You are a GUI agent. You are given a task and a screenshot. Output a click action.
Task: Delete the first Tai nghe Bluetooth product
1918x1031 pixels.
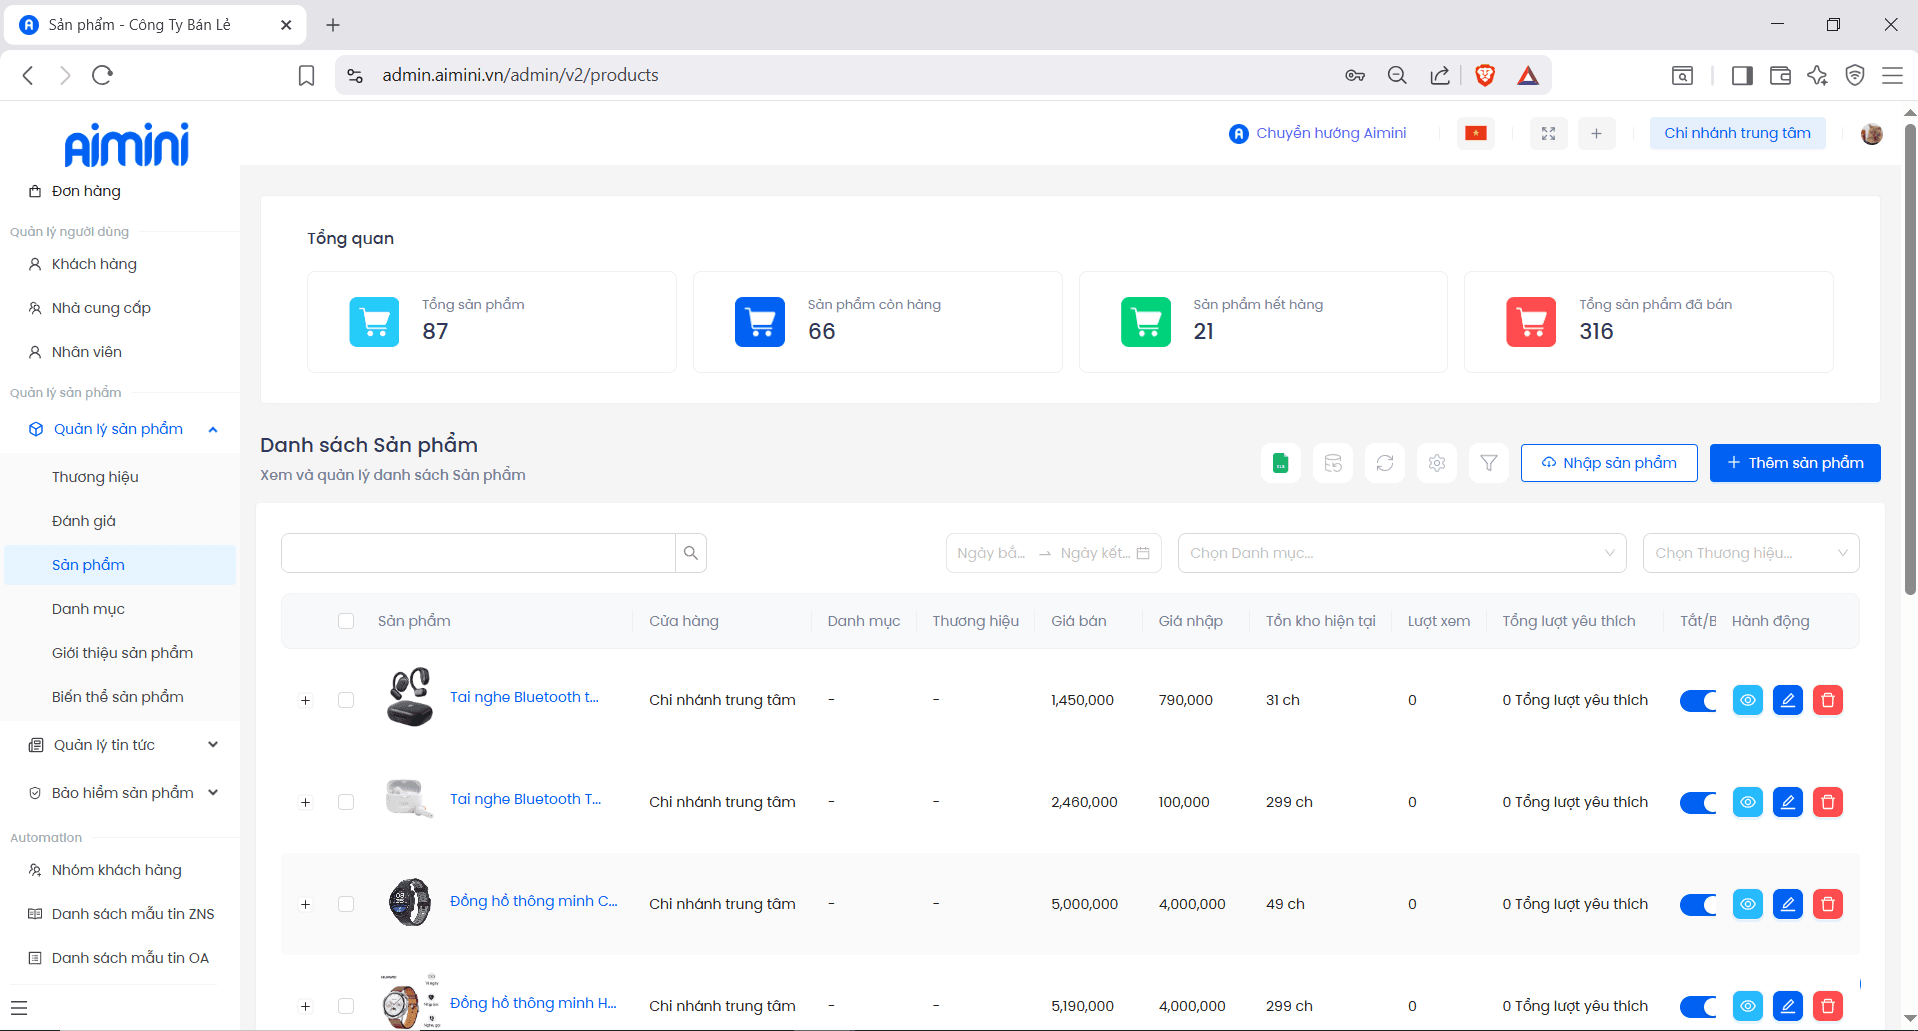(x=1827, y=700)
